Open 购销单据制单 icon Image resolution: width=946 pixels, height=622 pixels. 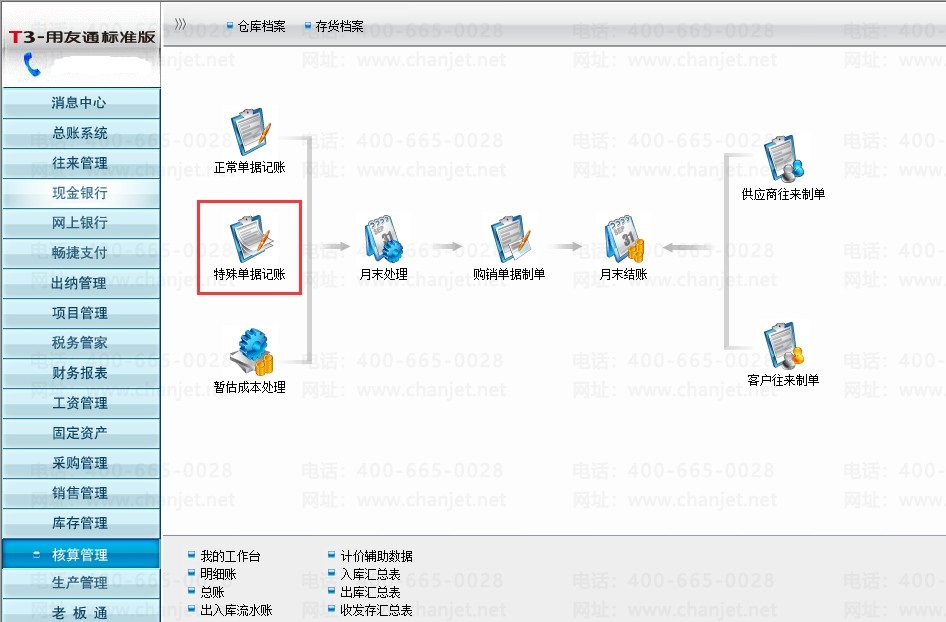point(510,238)
